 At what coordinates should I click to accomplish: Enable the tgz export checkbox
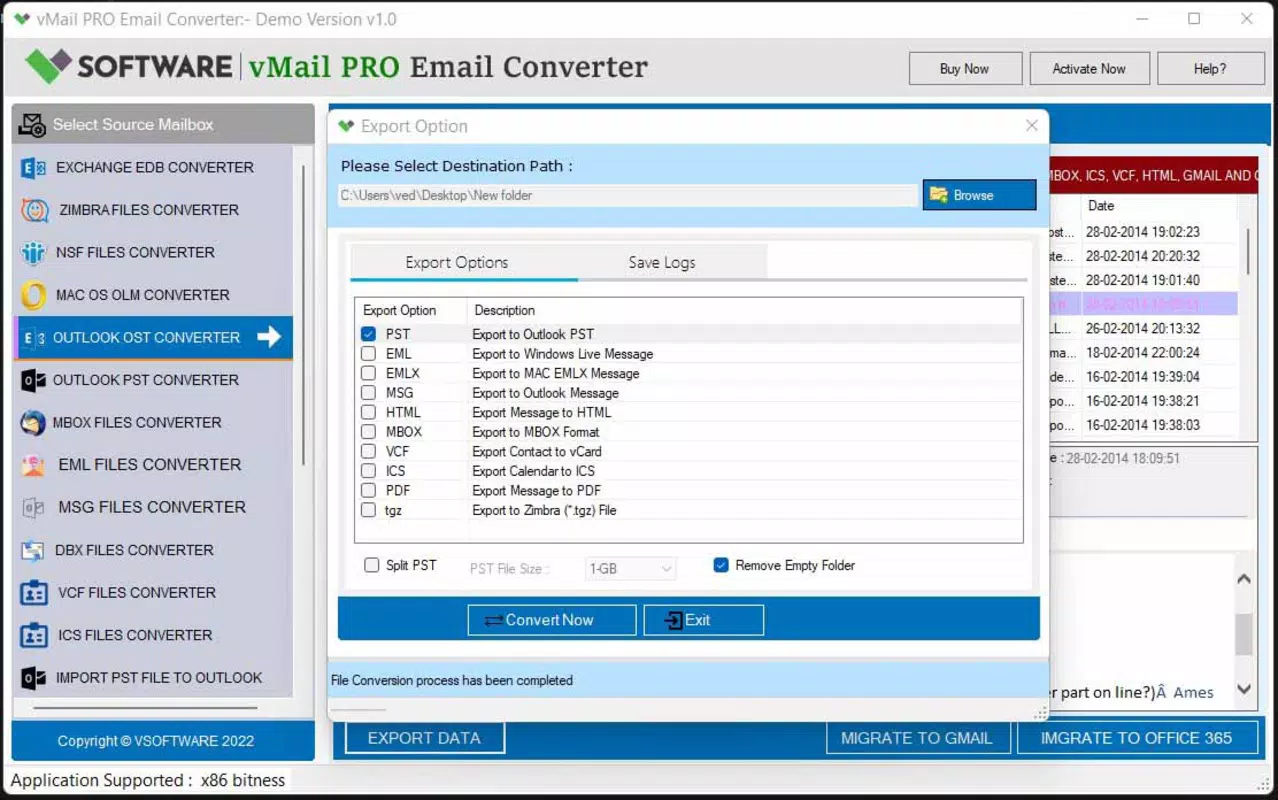tap(369, 510)
